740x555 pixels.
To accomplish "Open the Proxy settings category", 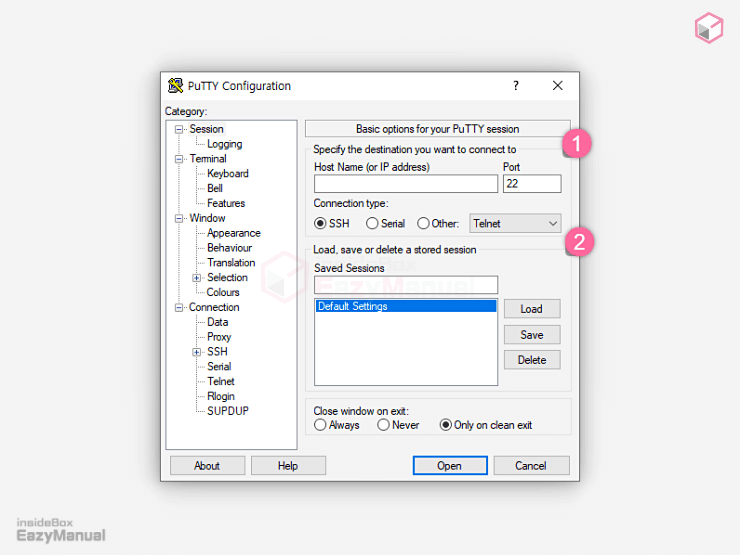I will pyautogui.click(x=219, y=337).
